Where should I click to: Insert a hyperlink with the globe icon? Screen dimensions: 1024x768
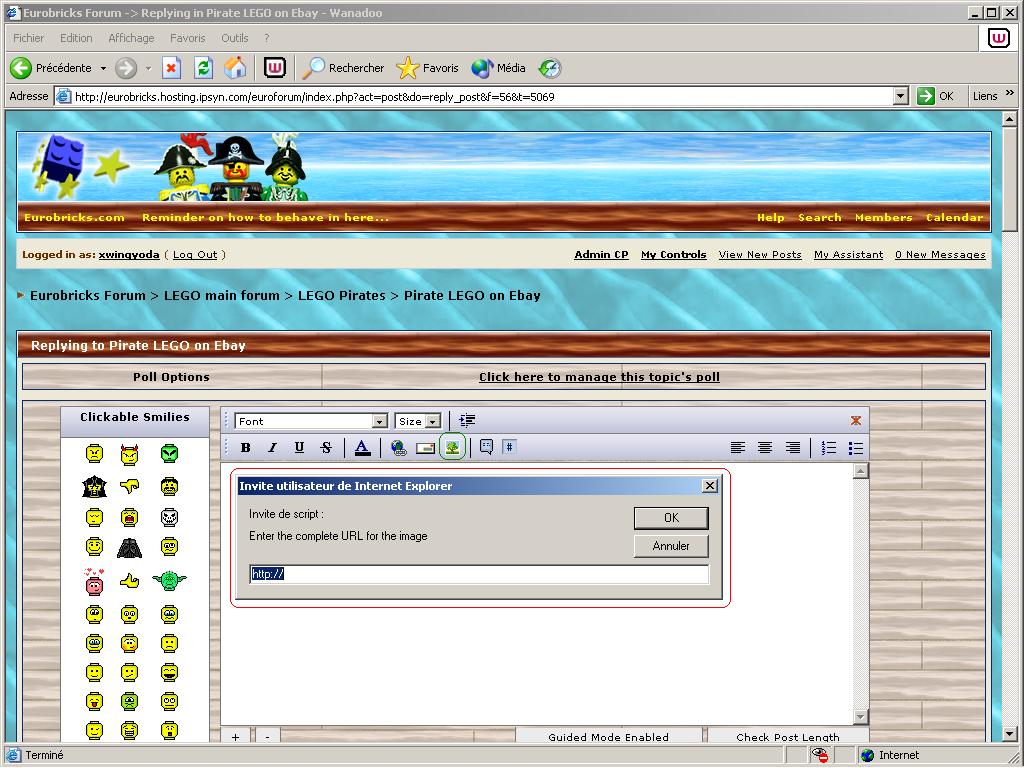[399, 448]
